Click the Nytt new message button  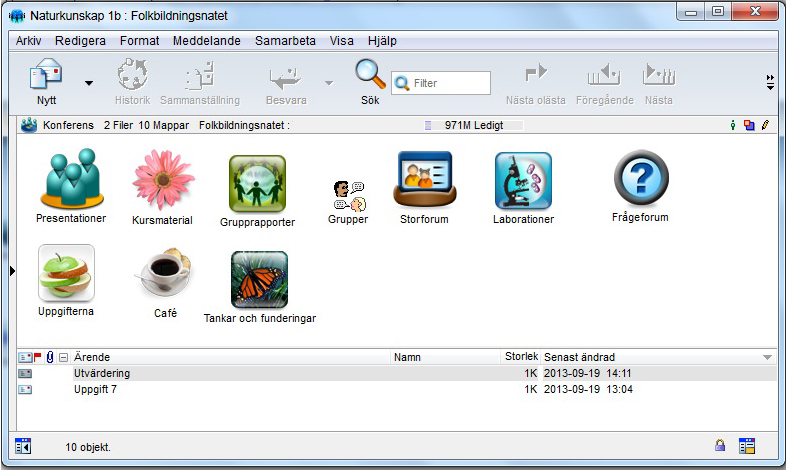pyautogui.click(x=47, y=81)
